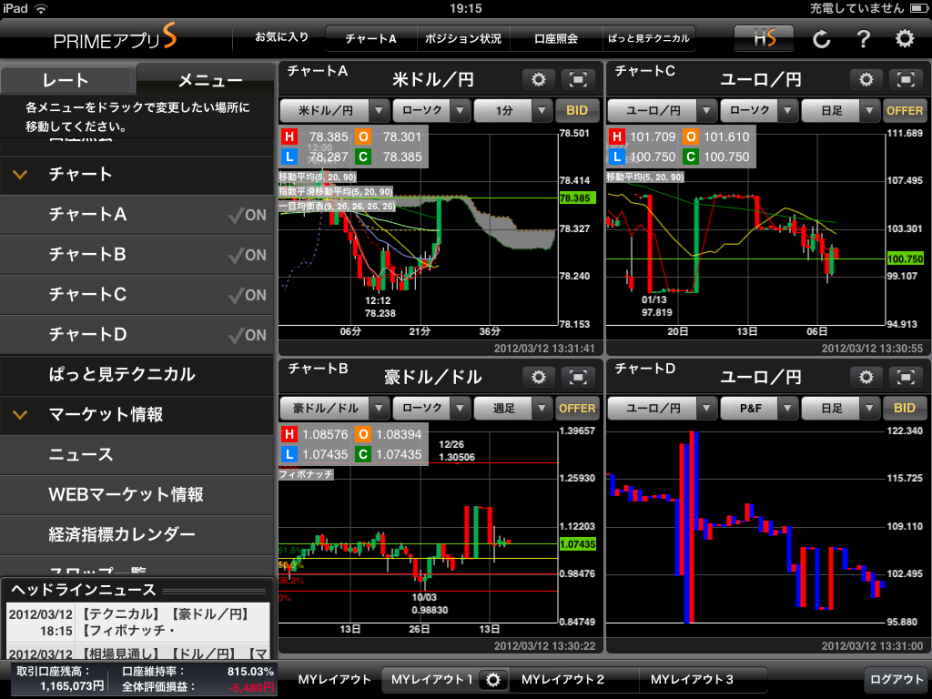
Task: Maximize Chart A with fullscreen icon
Action: pyautogui.click(x=578, y=80)
